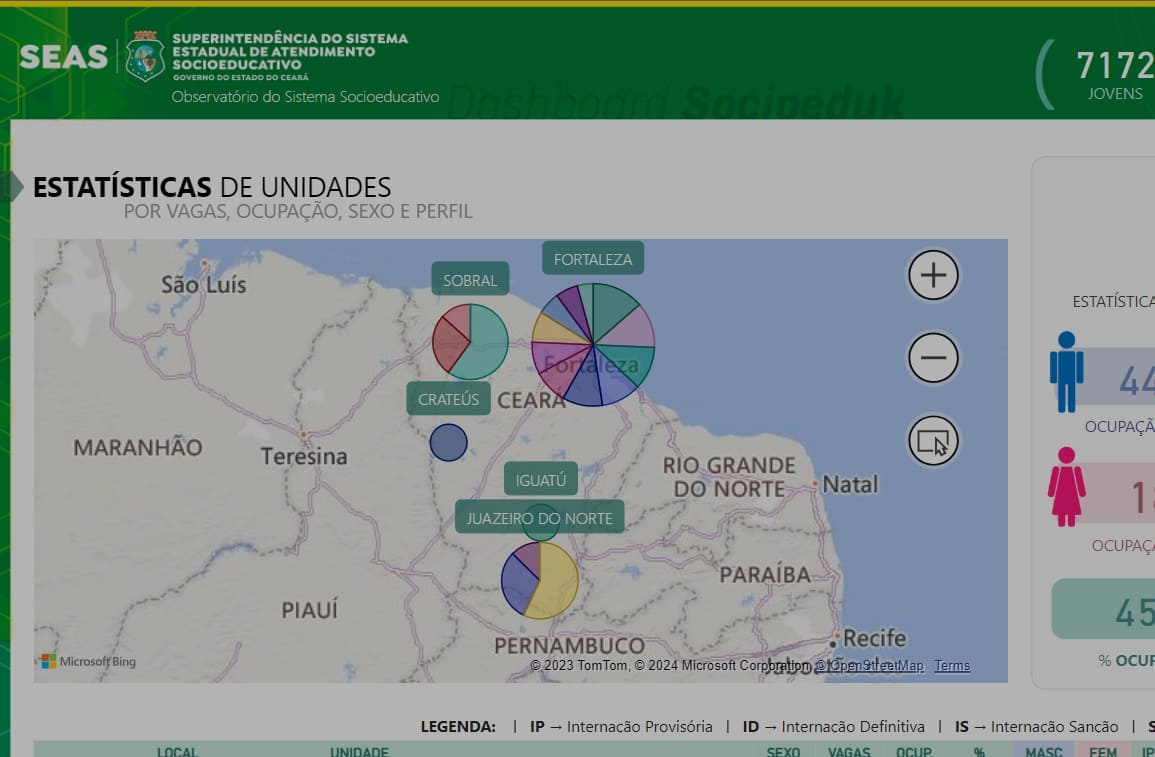Click the UNIDADE column header
This screenshot has height=757, width=1155.
click(x=359, y=751)
